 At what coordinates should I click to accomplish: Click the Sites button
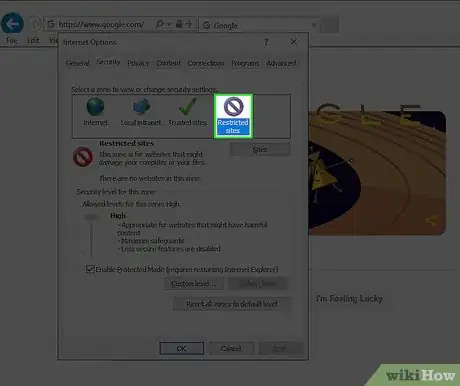point(260,150)
